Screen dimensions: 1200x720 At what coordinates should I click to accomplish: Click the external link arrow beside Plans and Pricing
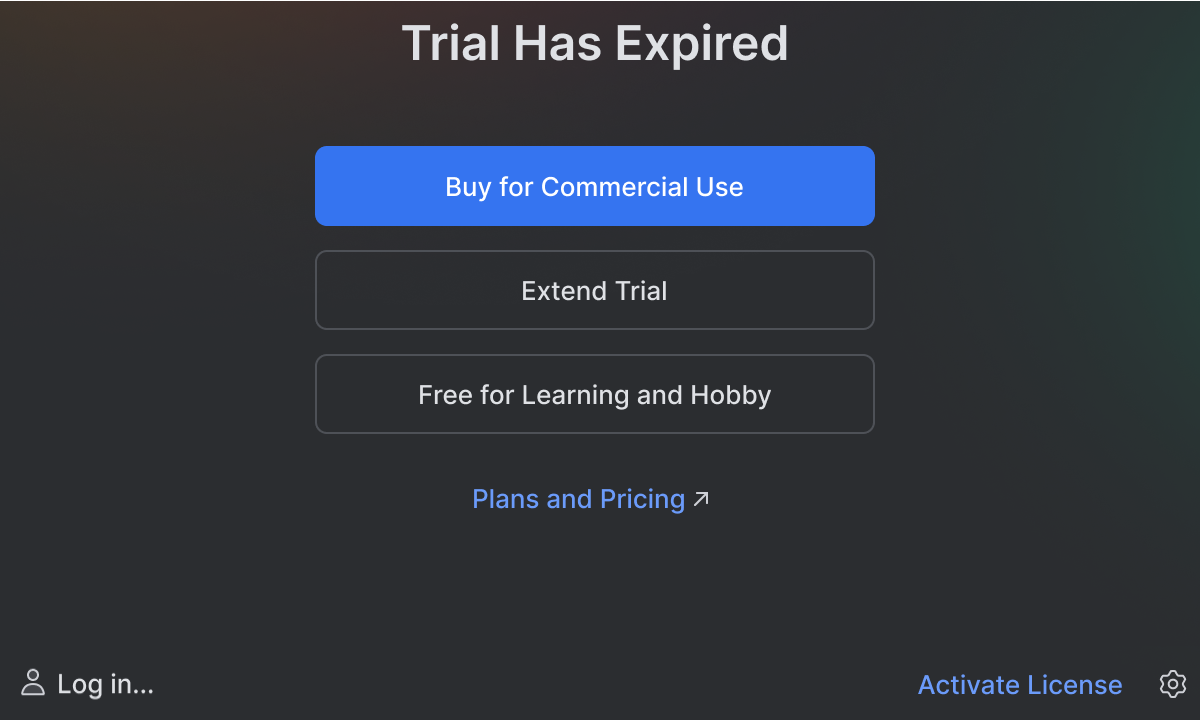[702, 498]
